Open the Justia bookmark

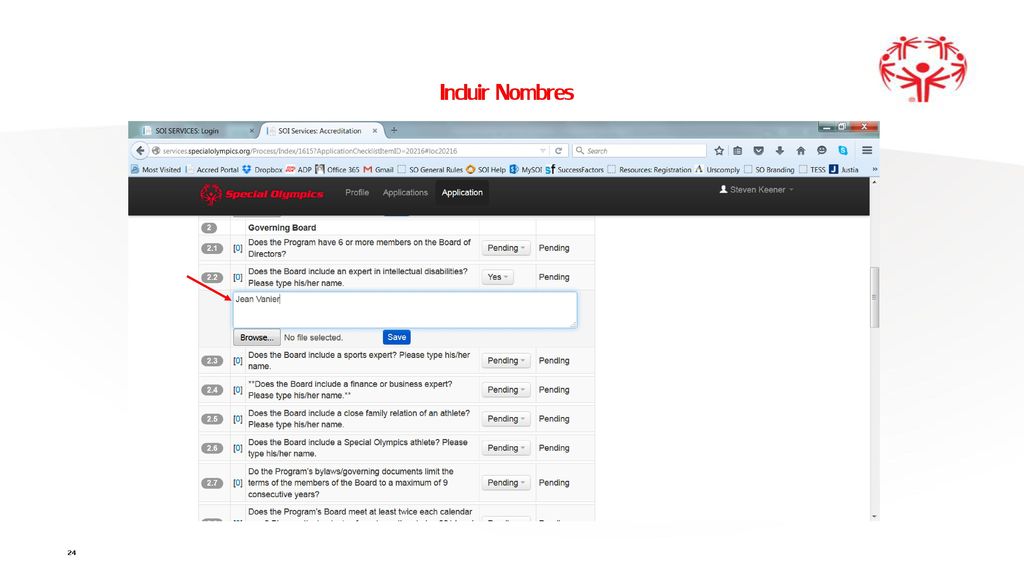tap(844, 170)
